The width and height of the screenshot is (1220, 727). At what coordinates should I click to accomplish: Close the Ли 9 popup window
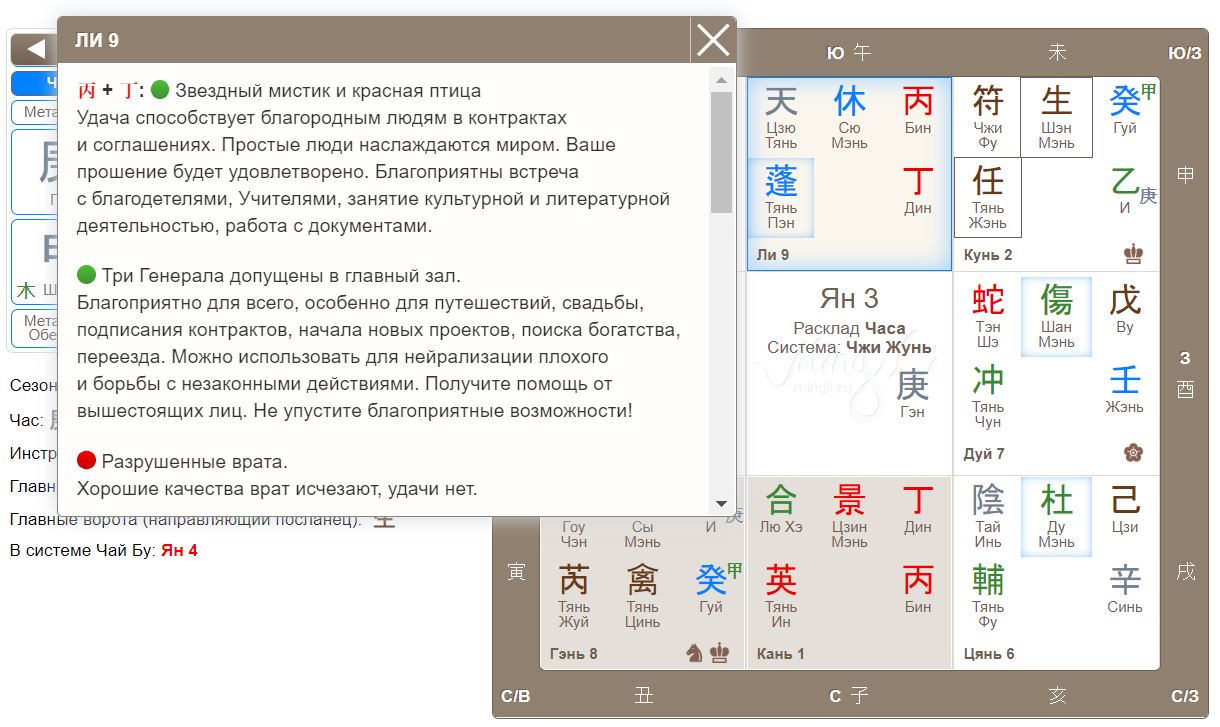(713, 40)
